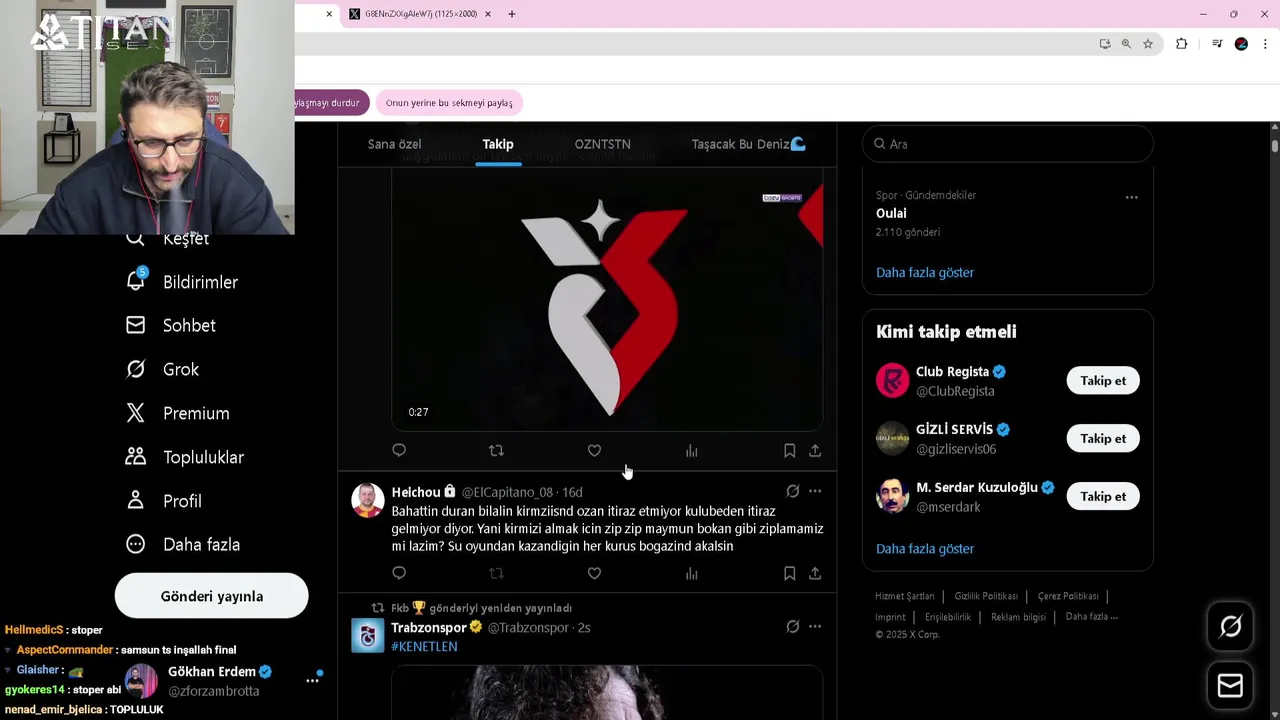This screenshot has width=1280, height=720.
Task: Repost the video post
Action: [x=496, y=451]
